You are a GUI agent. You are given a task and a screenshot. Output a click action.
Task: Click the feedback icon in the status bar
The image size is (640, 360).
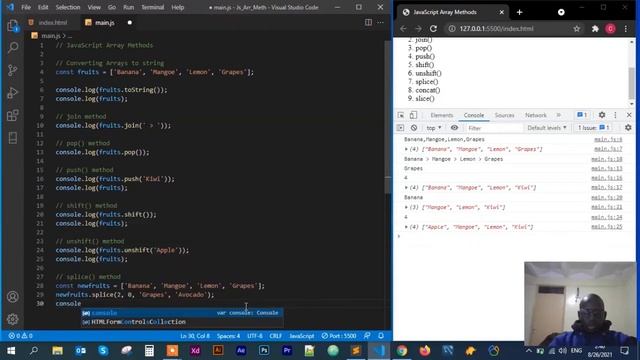tap(367, 336)
